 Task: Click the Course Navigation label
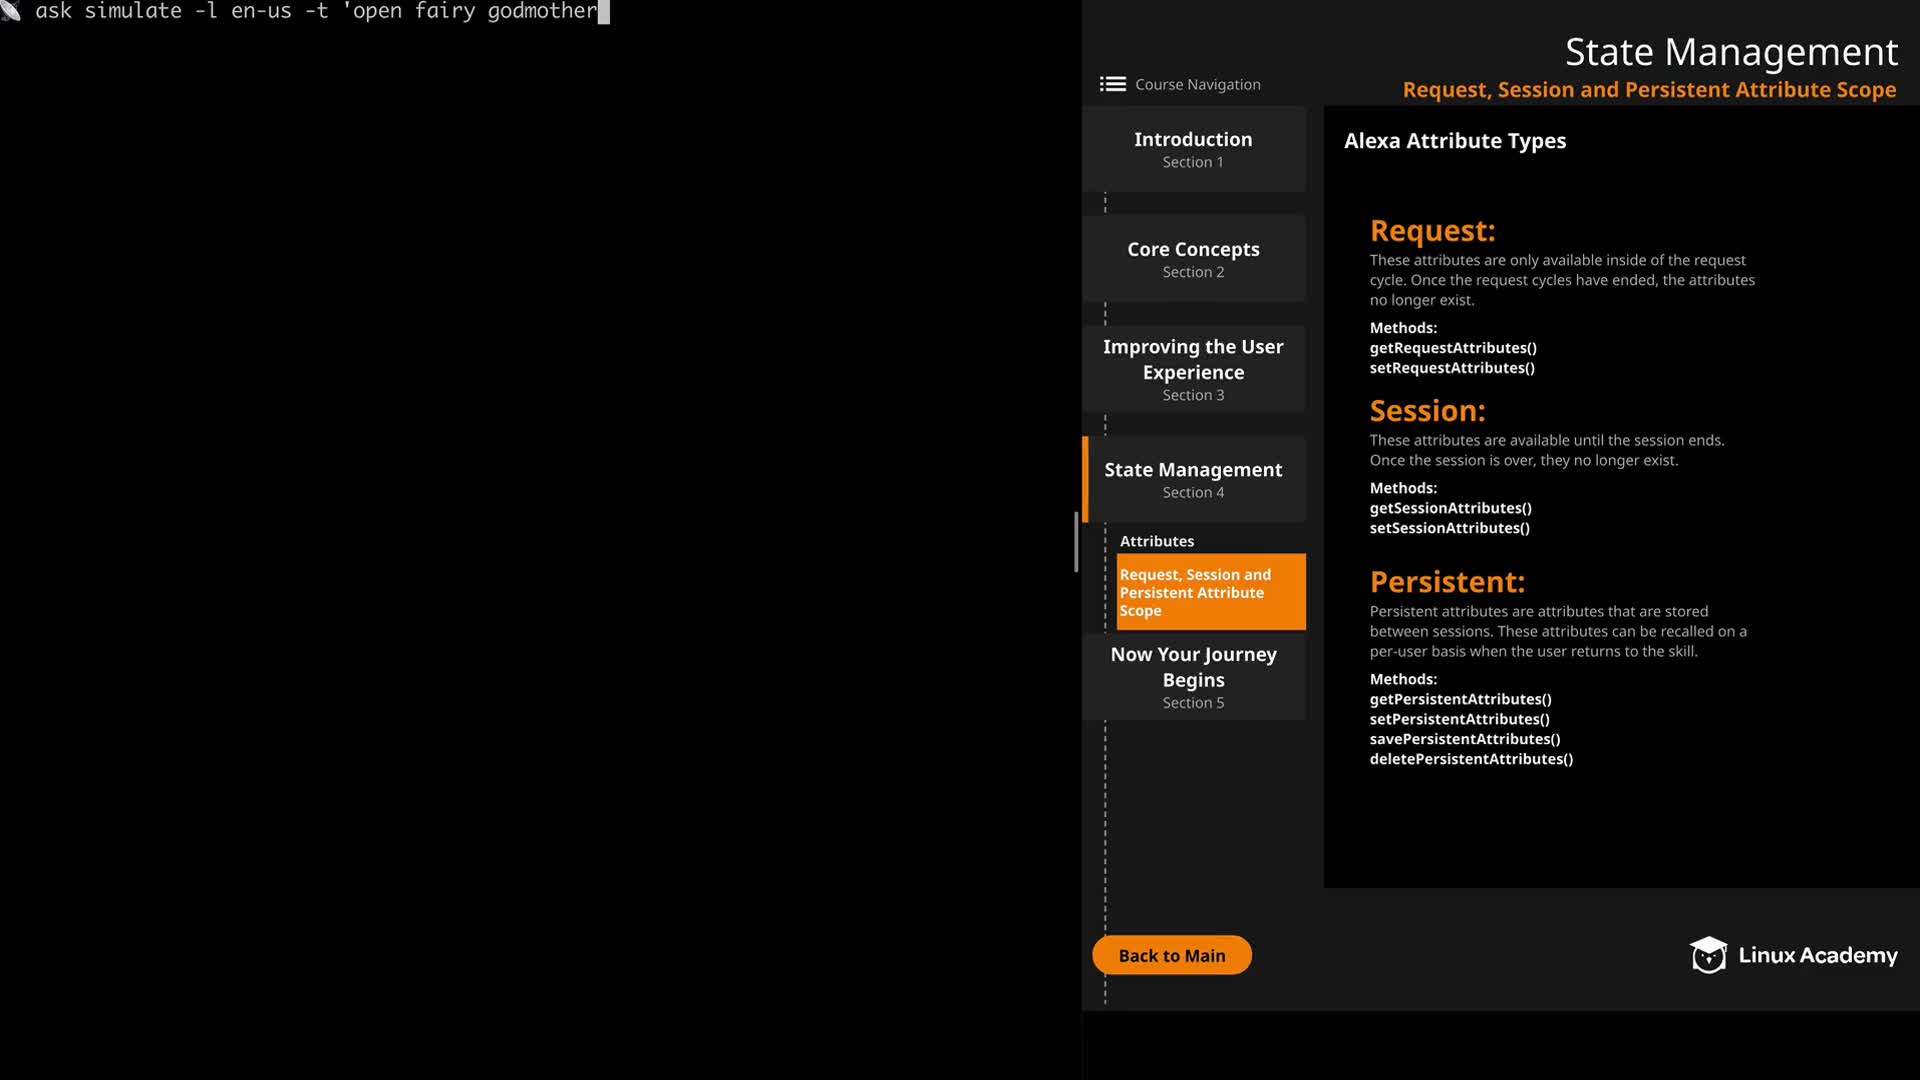[1198, 84]
